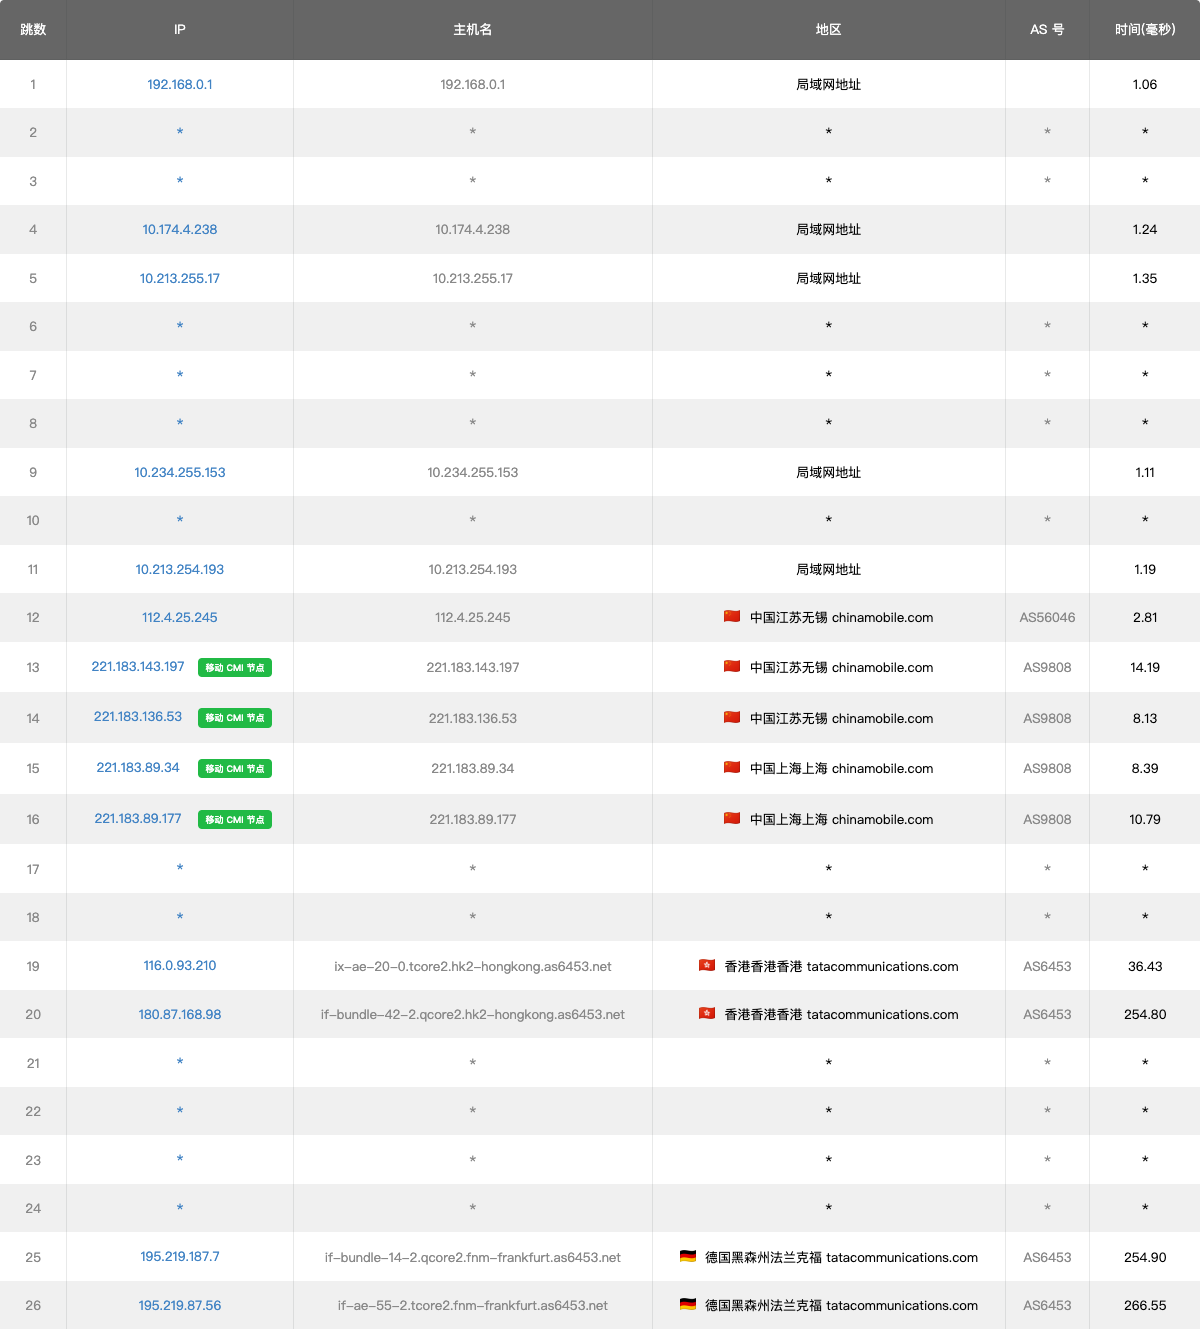Click AS9808 in row 13

[x=1047, y=667]
